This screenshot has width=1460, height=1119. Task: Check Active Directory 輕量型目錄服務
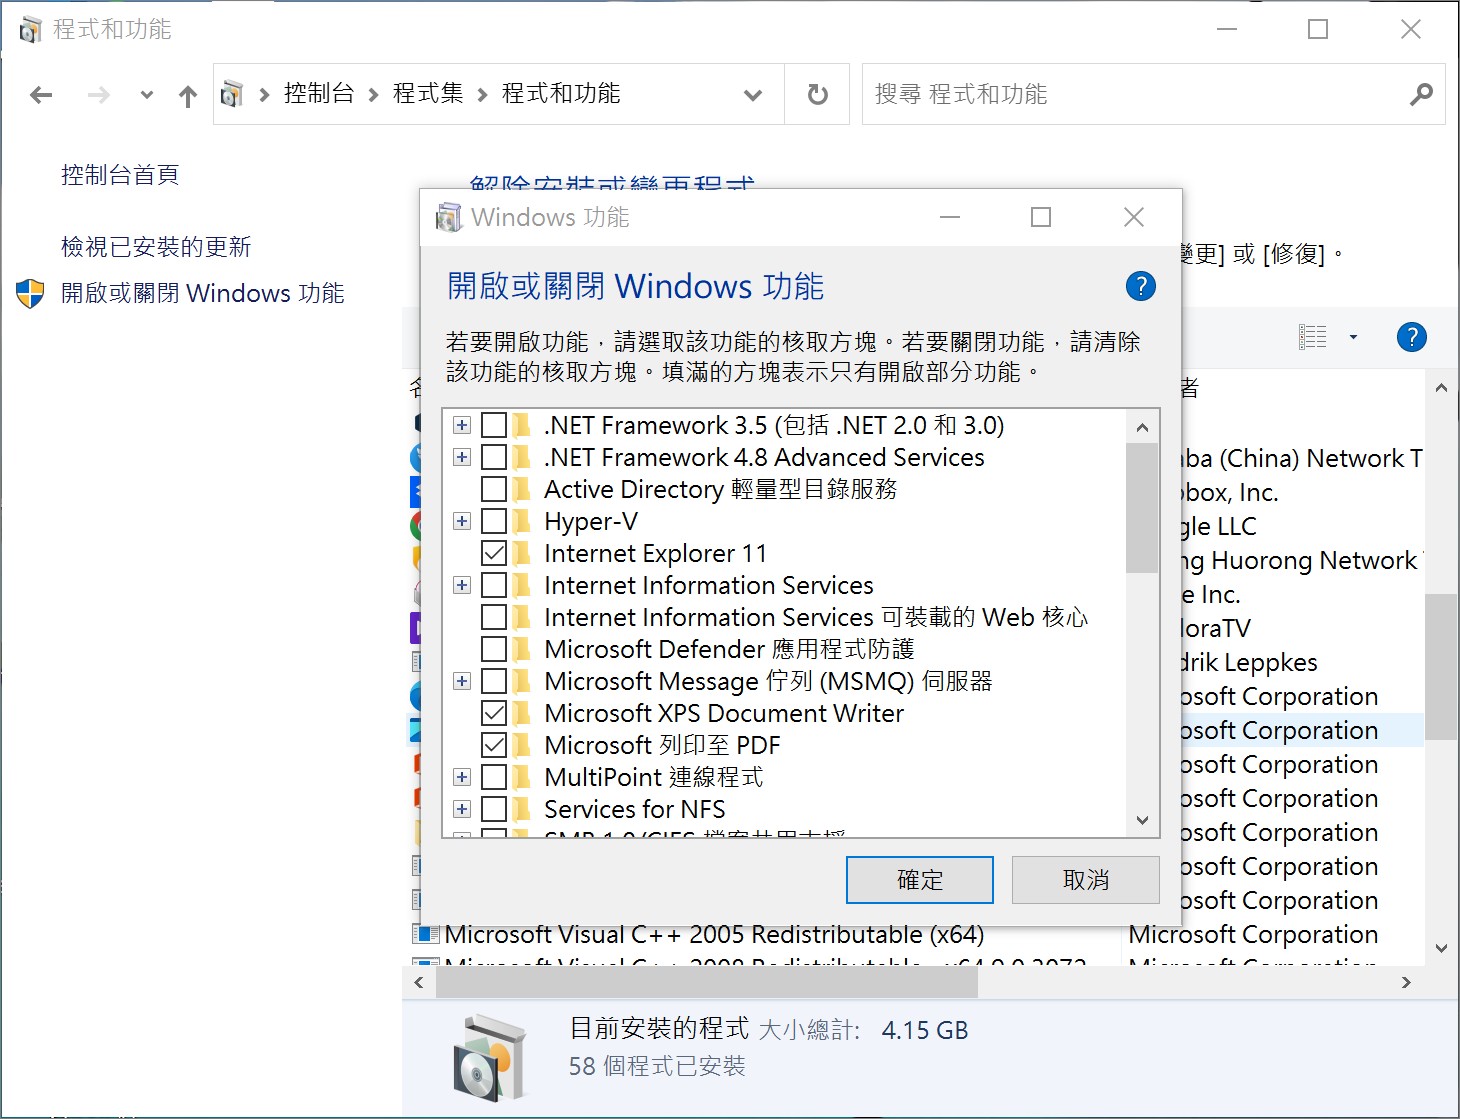coord(494,489)
